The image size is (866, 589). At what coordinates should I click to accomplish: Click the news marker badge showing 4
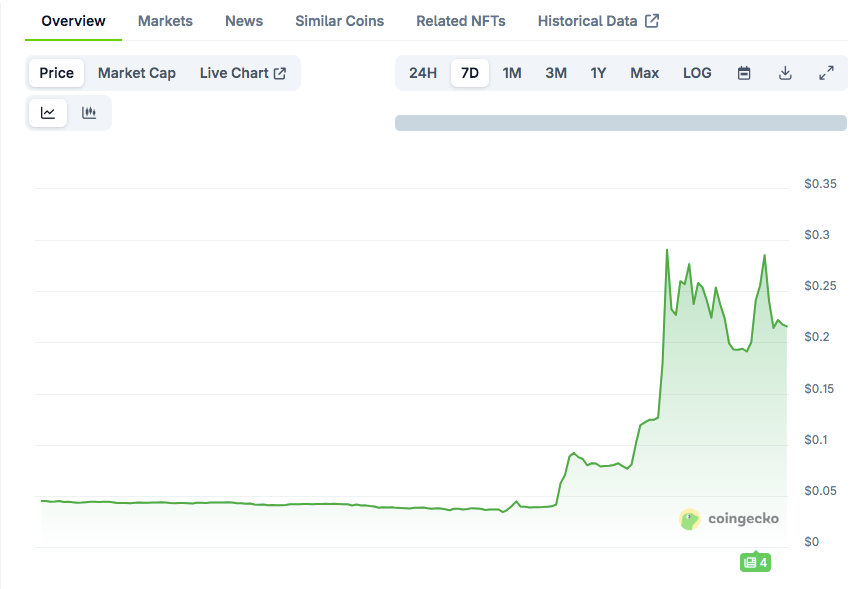click(756, 562)
